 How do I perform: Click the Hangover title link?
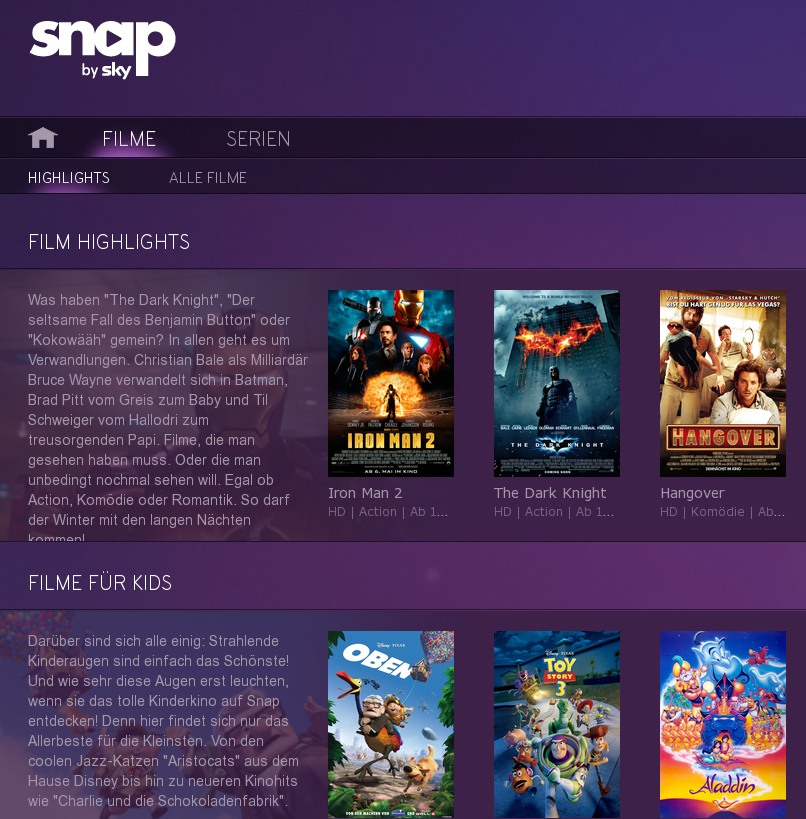coord(692,493)
